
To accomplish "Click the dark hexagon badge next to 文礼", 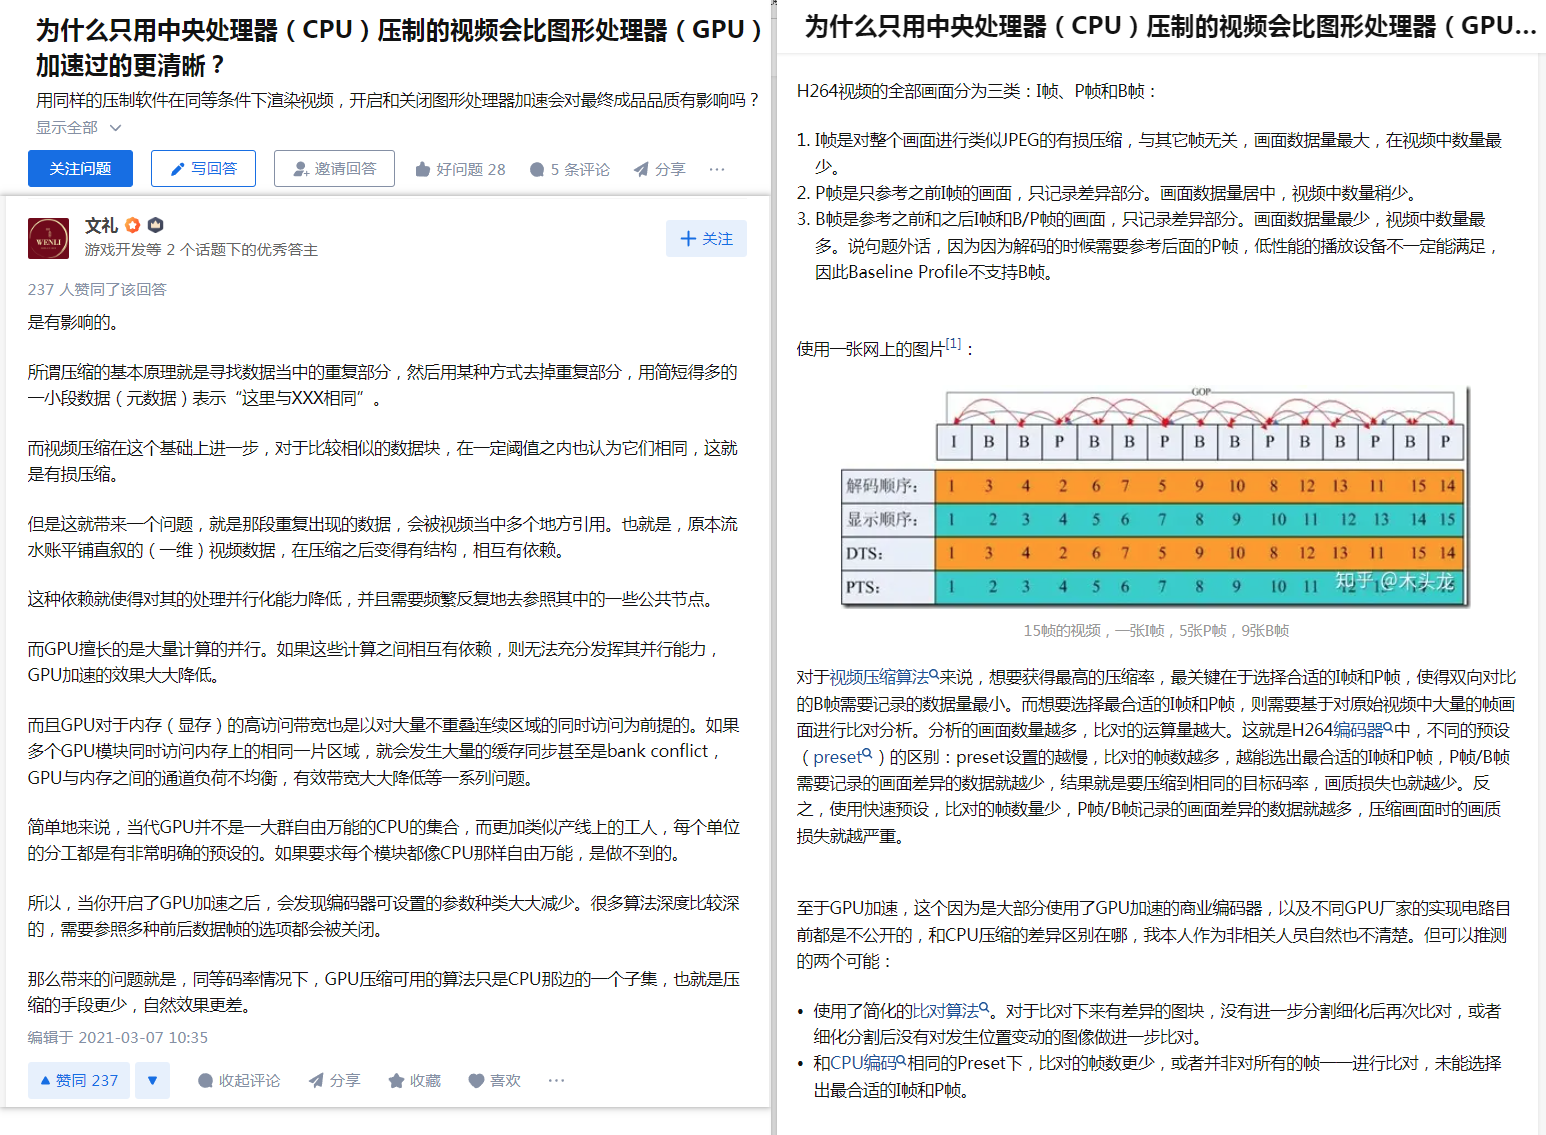I will click(155, 225).
